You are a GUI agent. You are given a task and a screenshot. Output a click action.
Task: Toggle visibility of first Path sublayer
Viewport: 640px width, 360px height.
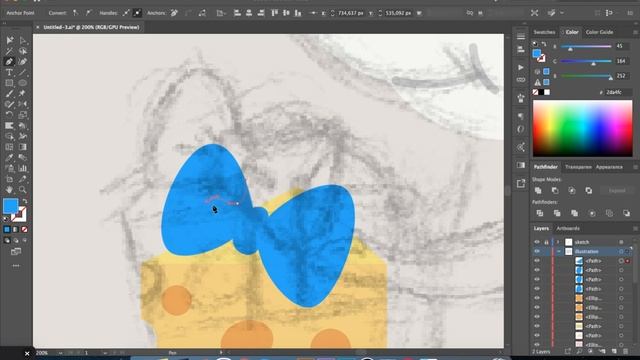pos(537,260)
